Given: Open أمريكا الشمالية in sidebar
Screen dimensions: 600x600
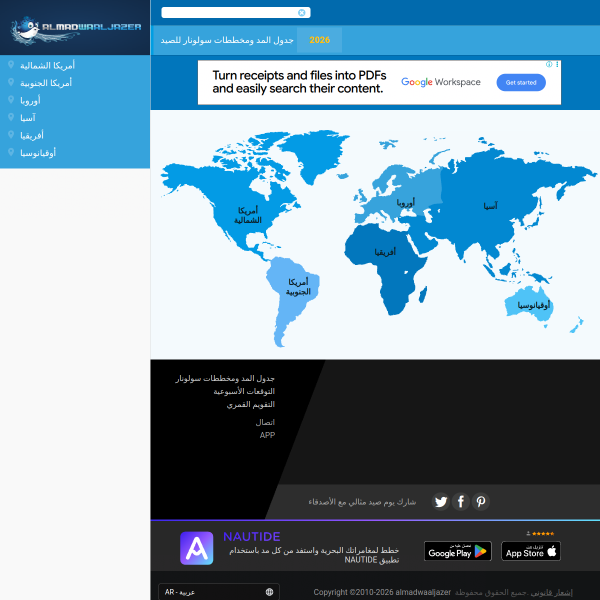Looking at the screenshot, I should (x=47, y=65).
